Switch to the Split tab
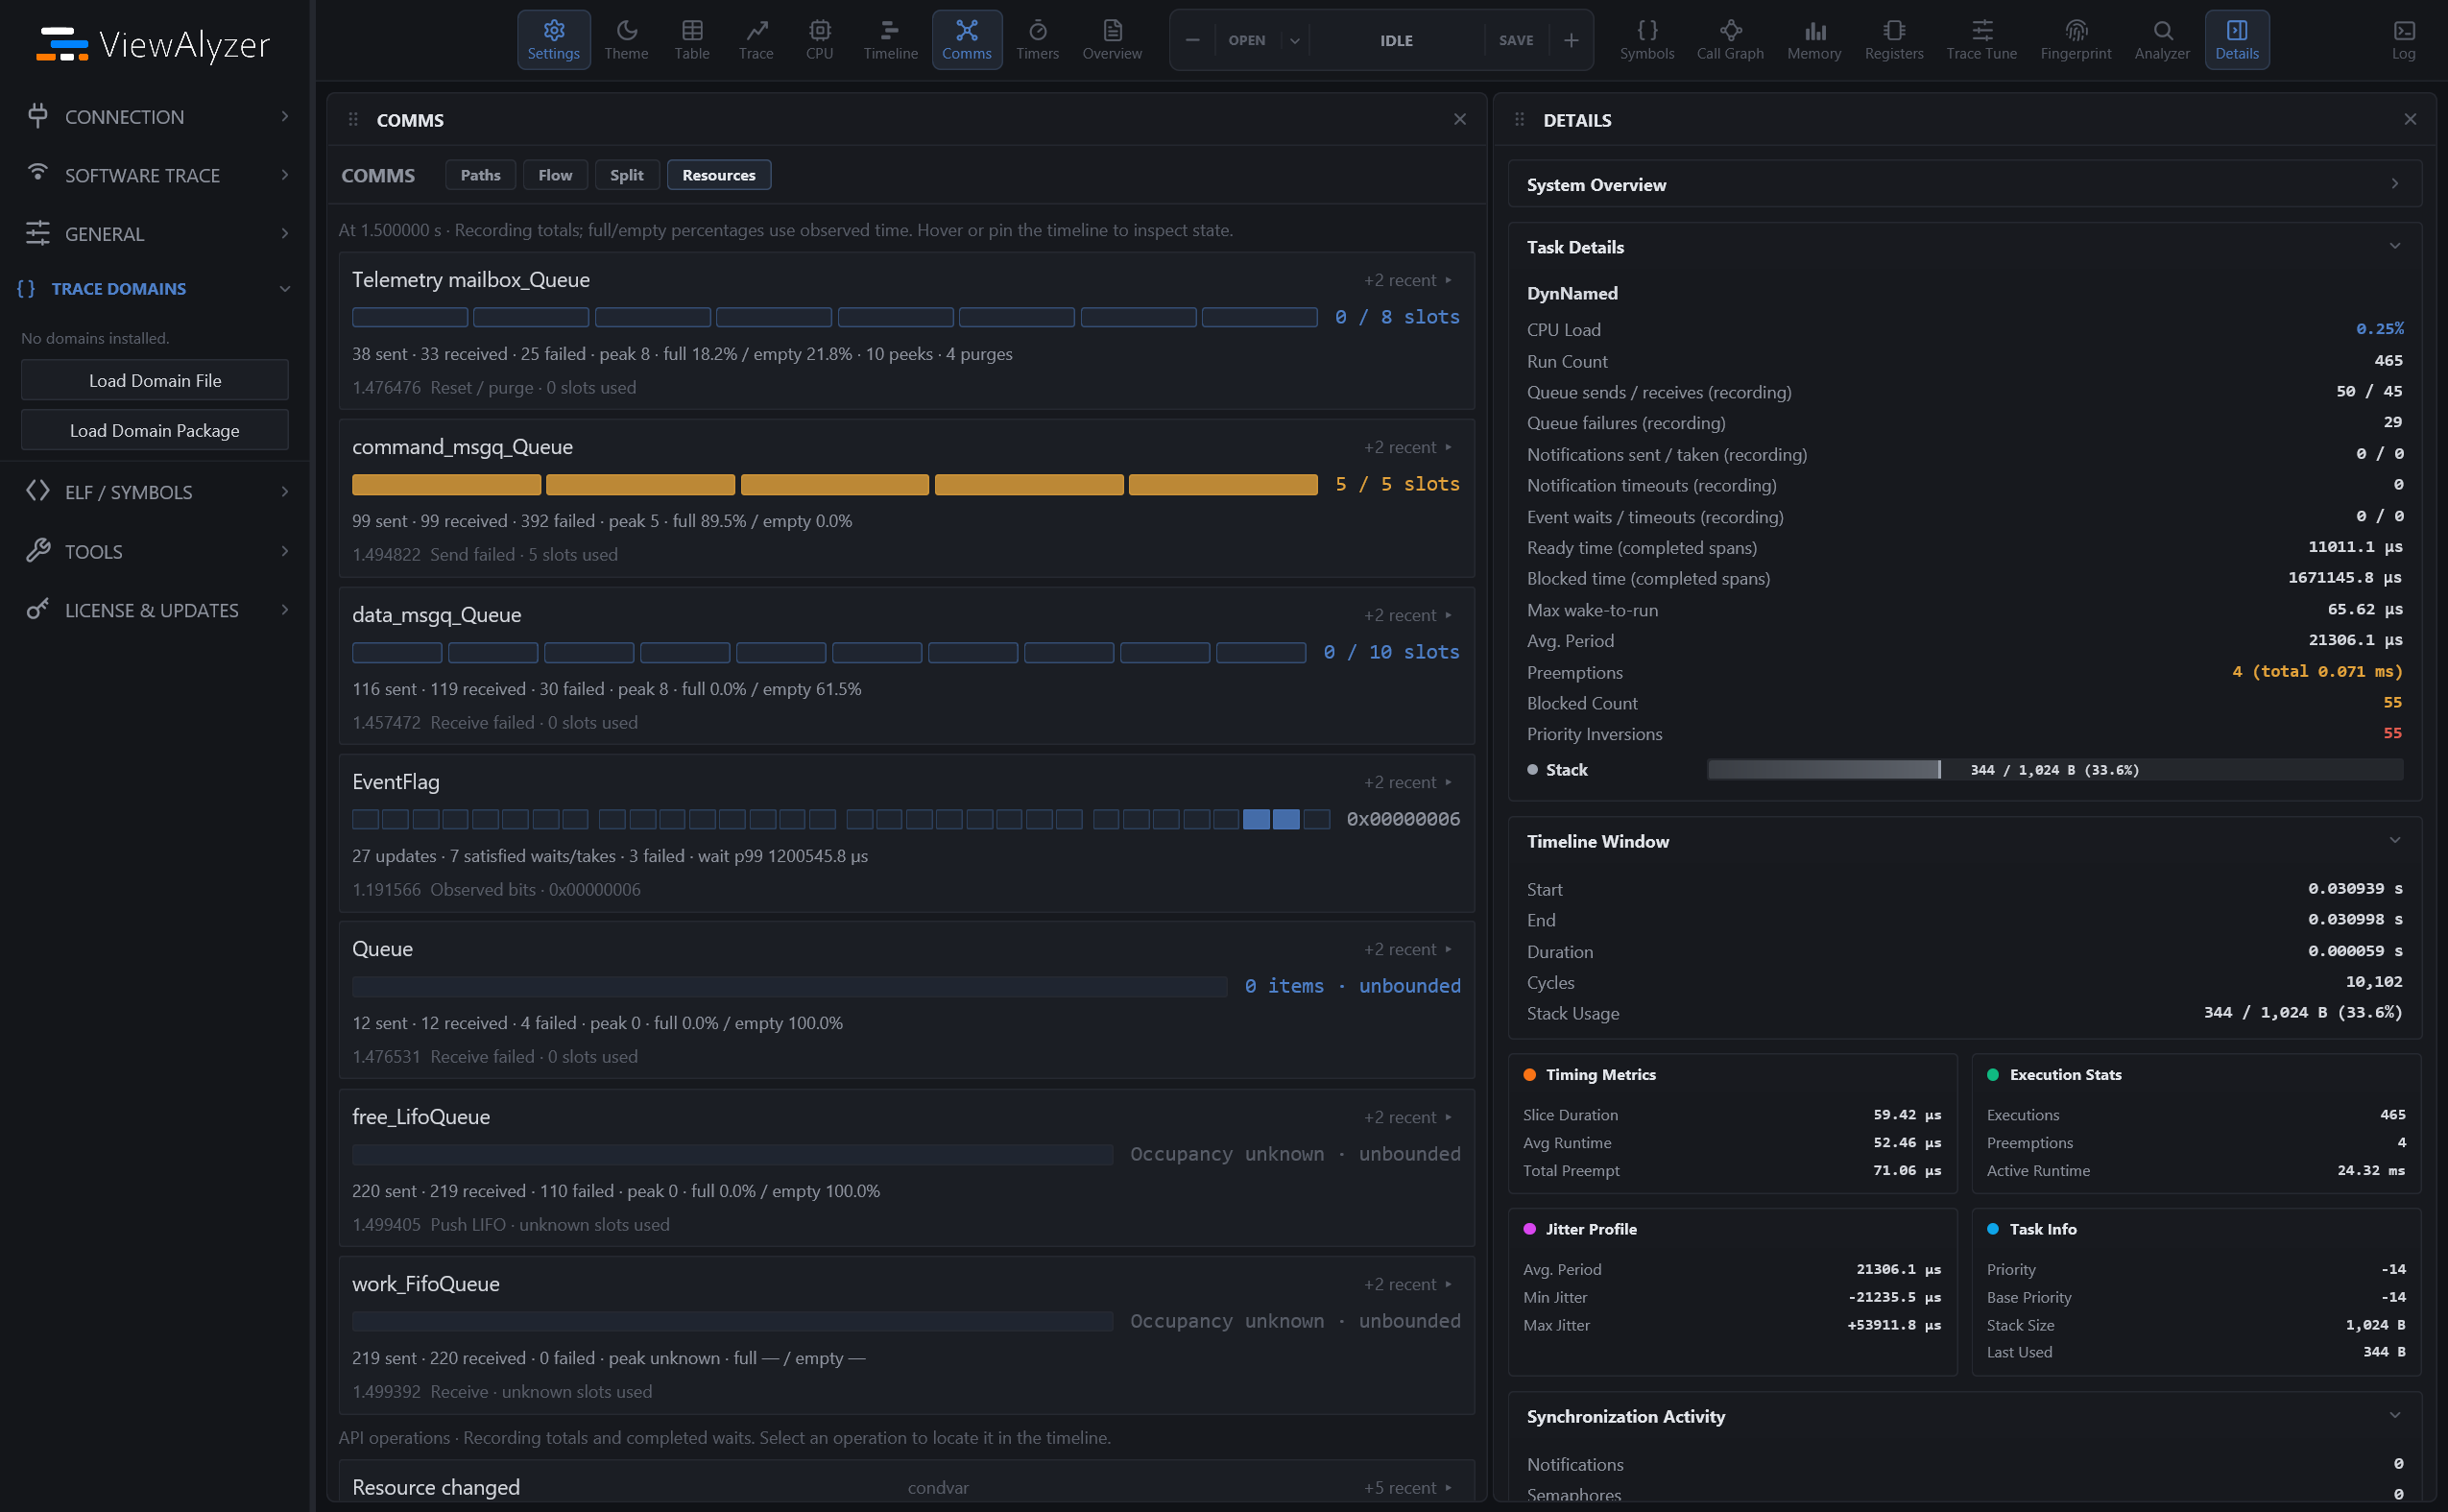The width and height of the screenshot is (2448, 1512). click(627, 175)
